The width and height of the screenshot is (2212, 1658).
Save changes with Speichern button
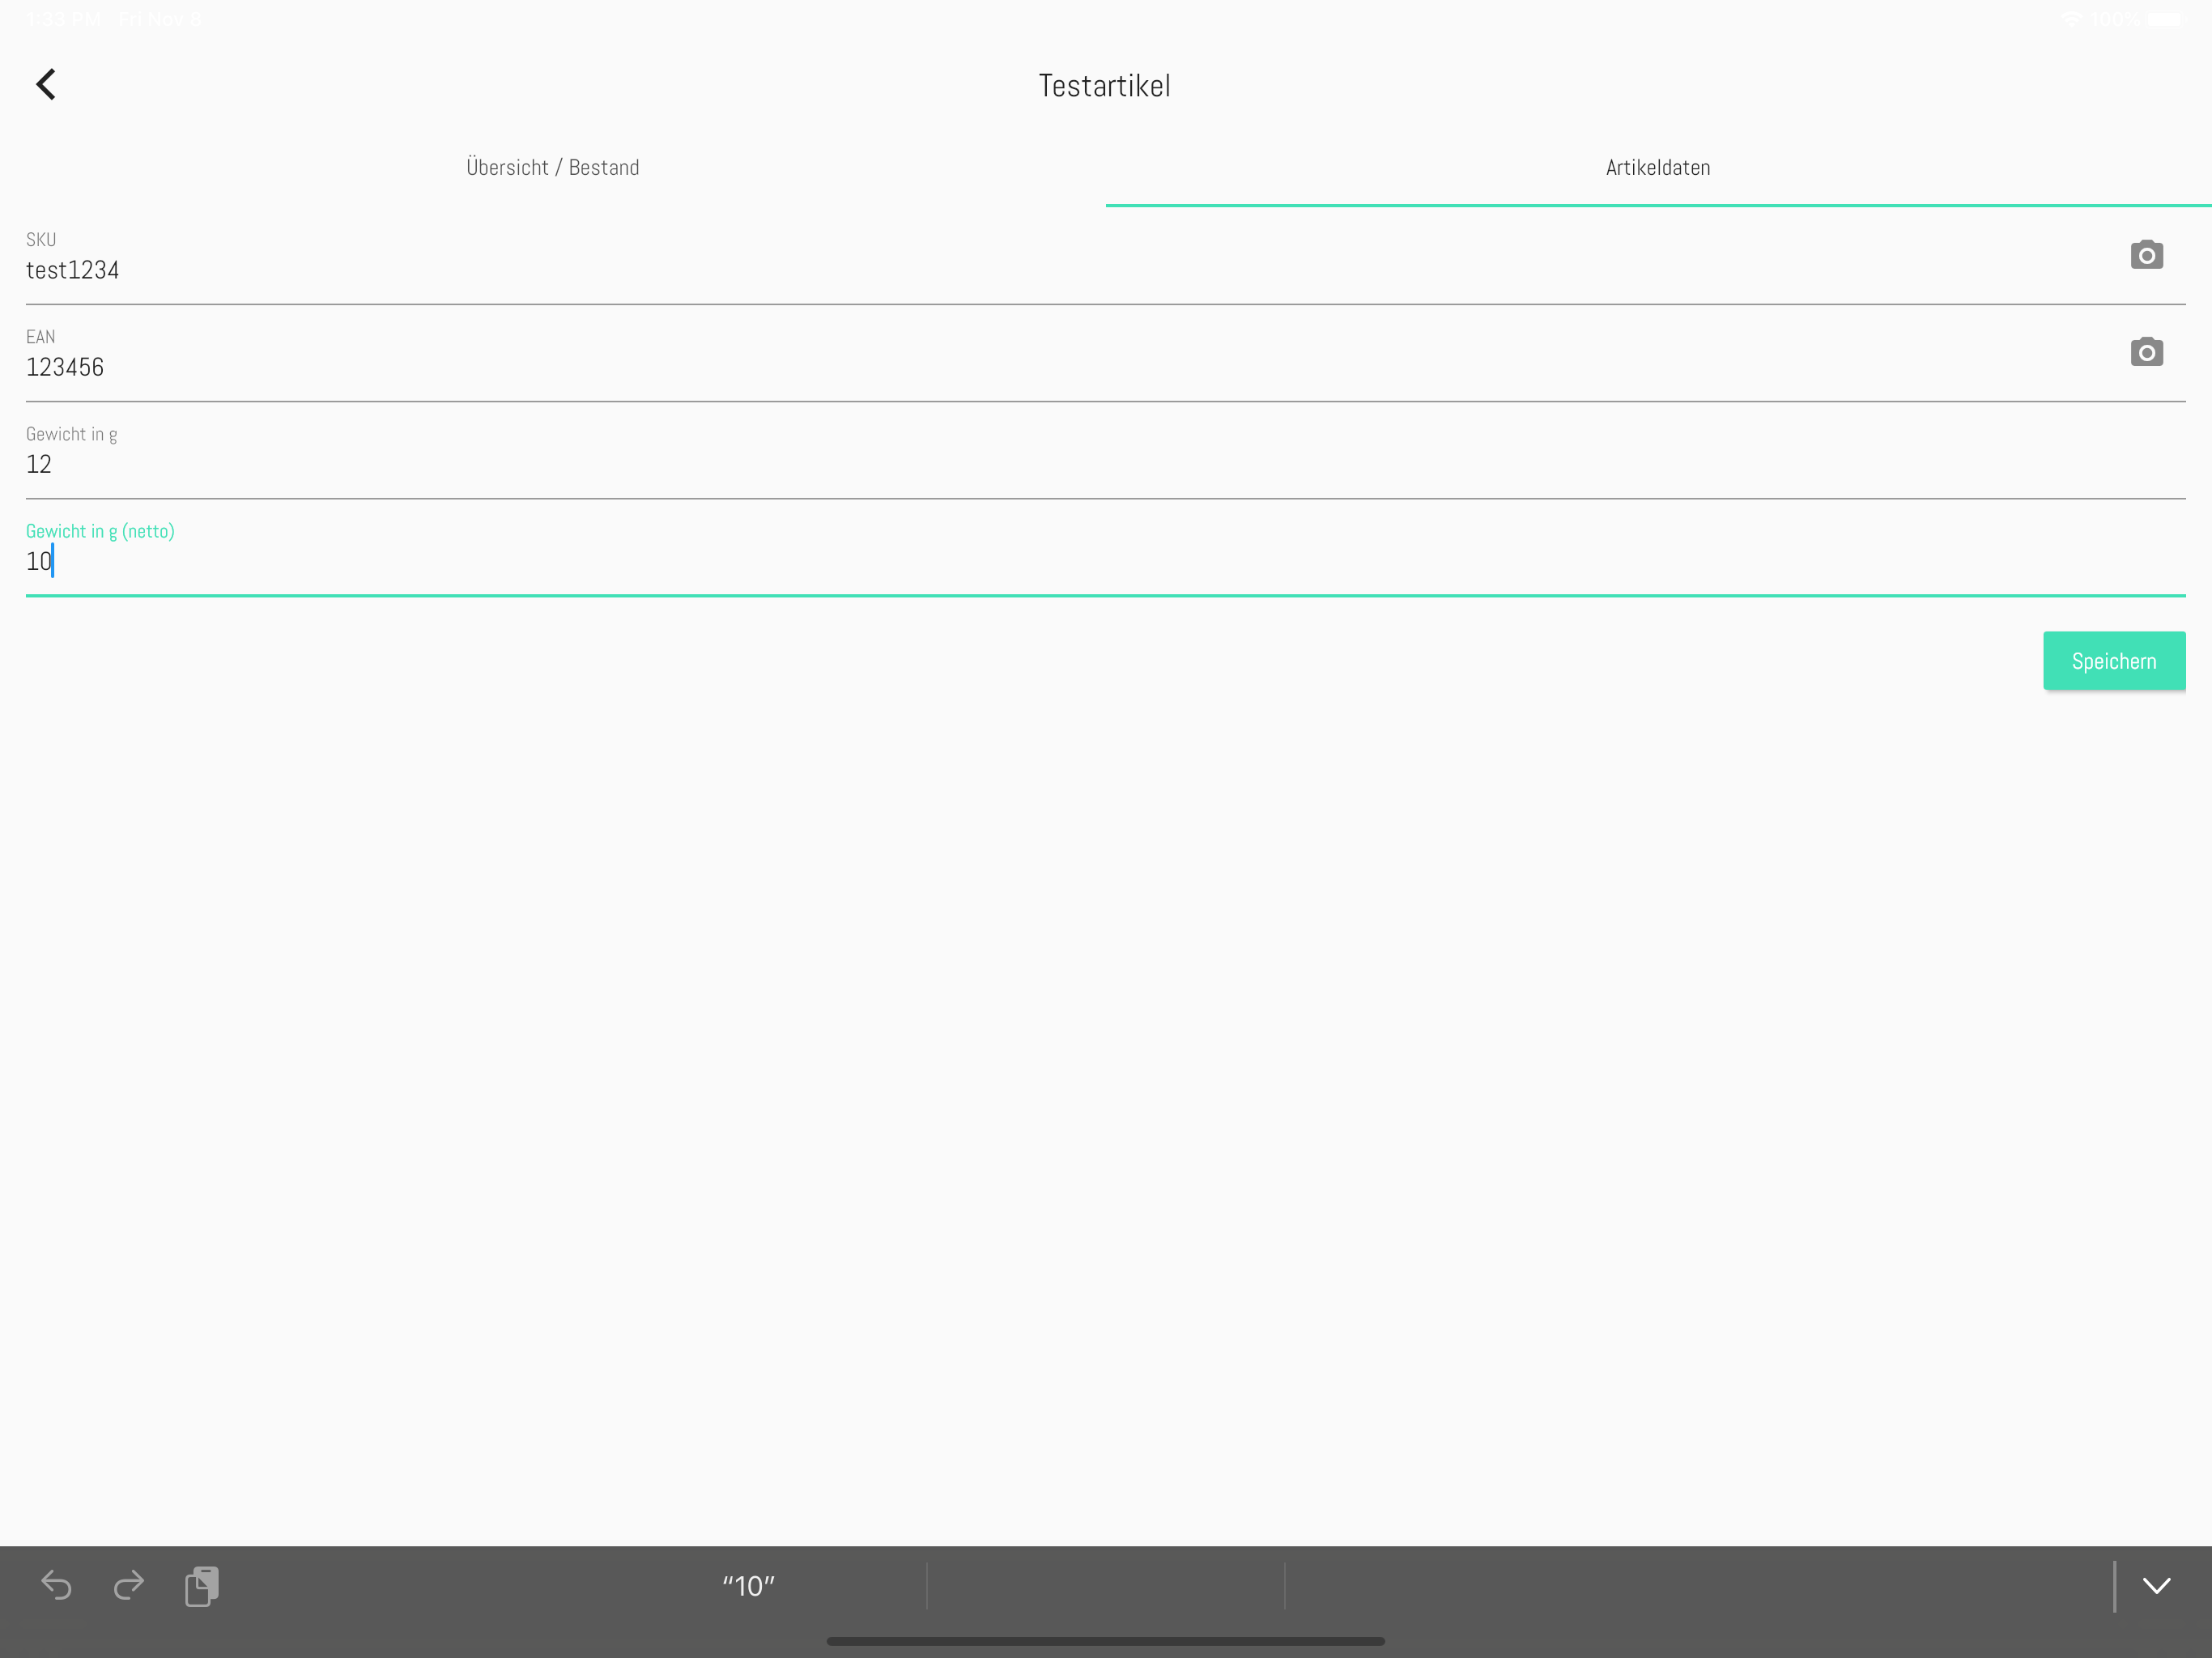coord(2114,661)
